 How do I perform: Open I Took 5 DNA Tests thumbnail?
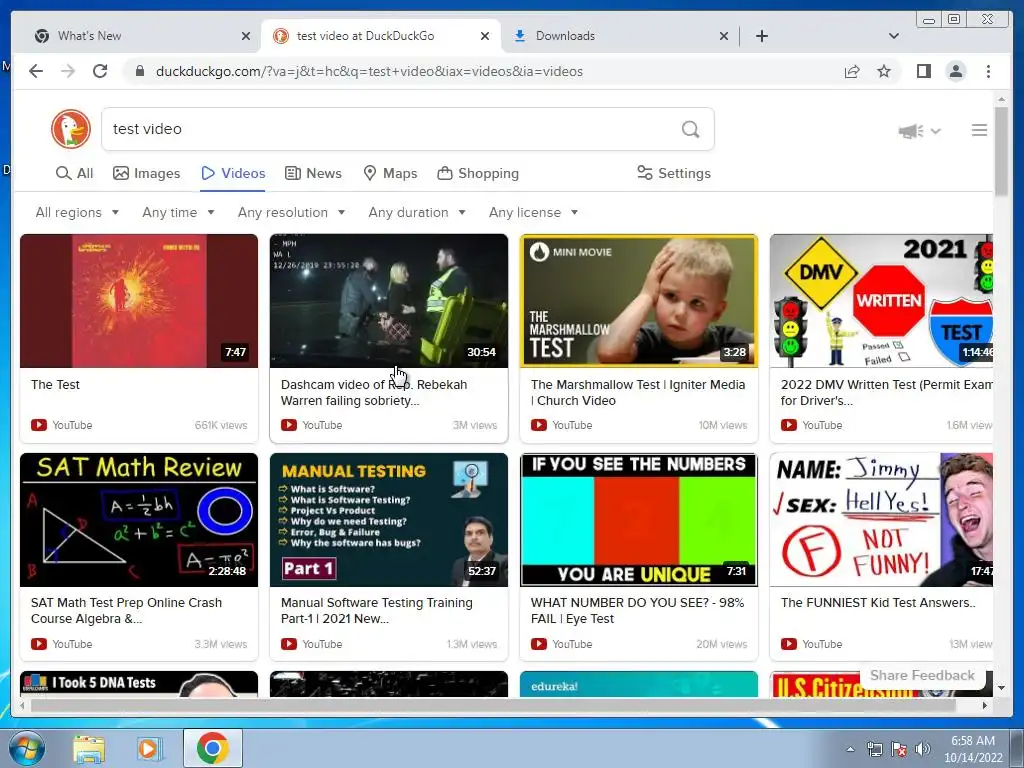[139, 684]
